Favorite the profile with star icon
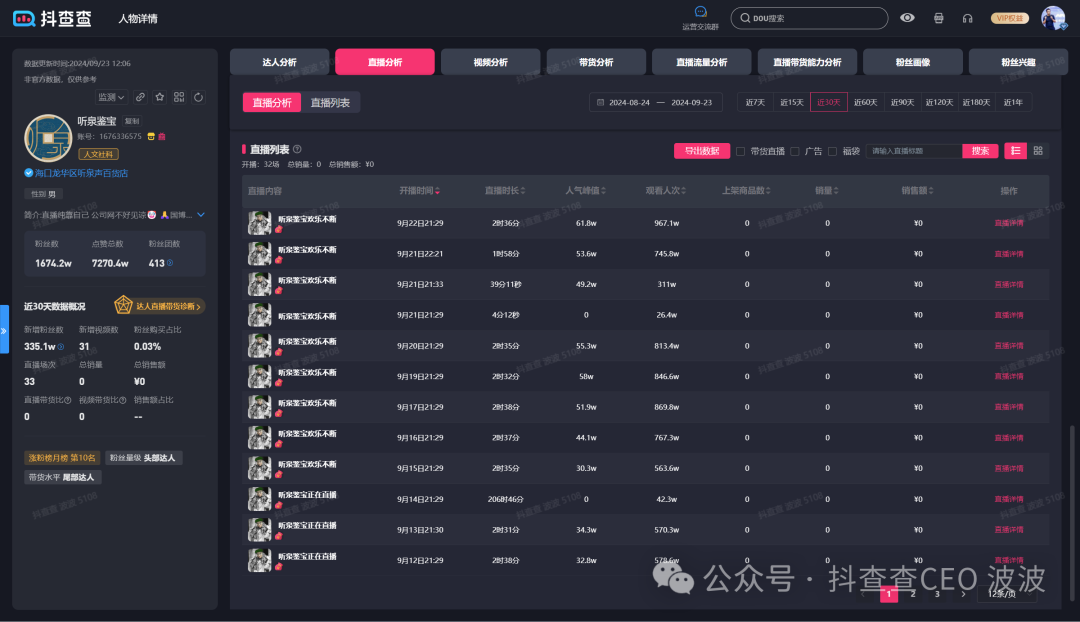 (x=160, y=97)
